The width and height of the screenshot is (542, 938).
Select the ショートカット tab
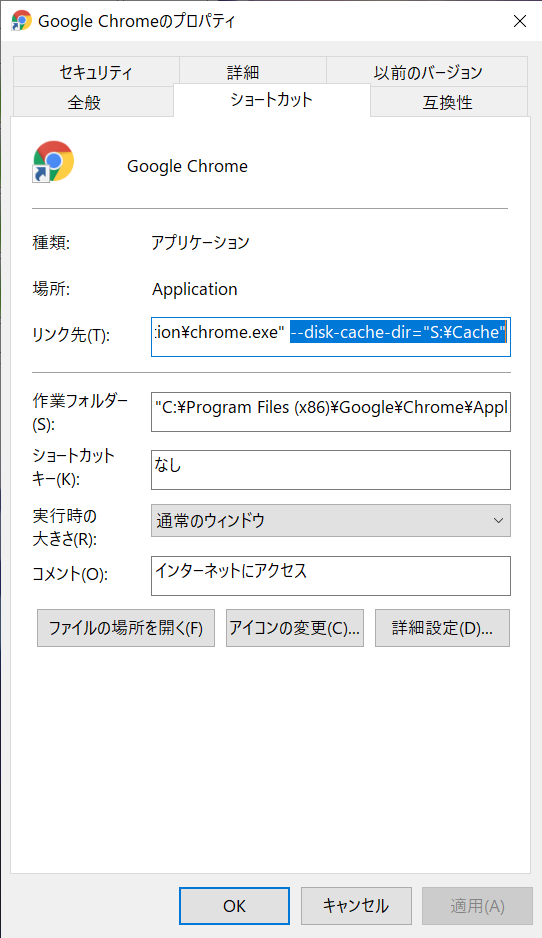(272, 100)
